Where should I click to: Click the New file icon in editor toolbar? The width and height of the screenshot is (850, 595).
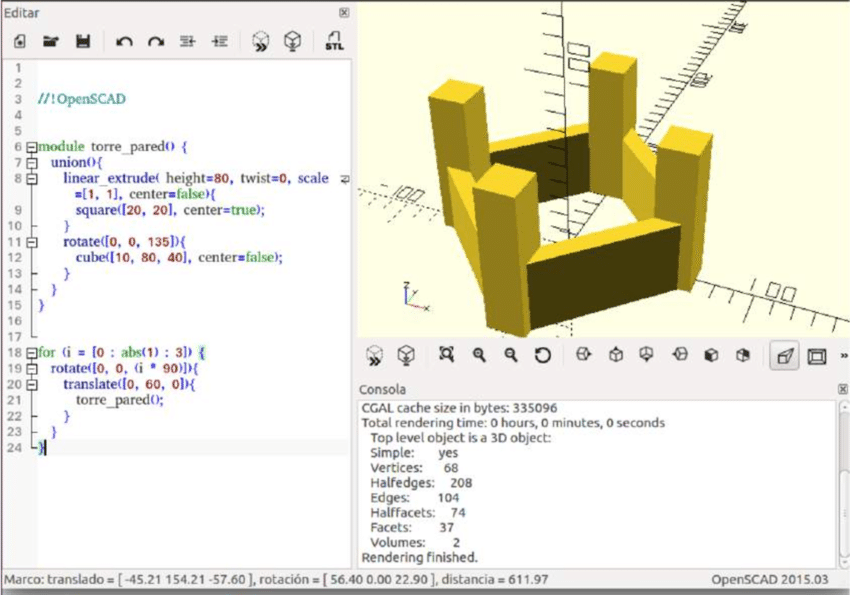coord(19,42)
